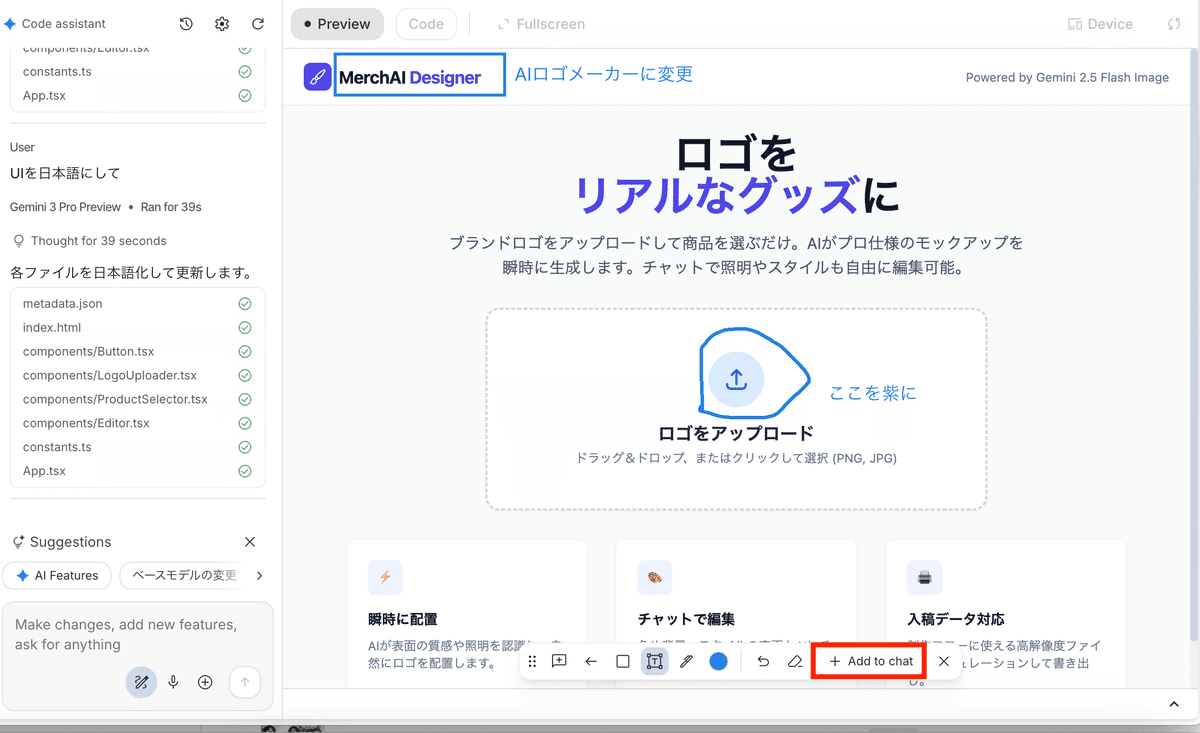Expand the bottom panel chevron in preview
1200x733 pixels.
pyautogui.click(x=1174, y=705)
